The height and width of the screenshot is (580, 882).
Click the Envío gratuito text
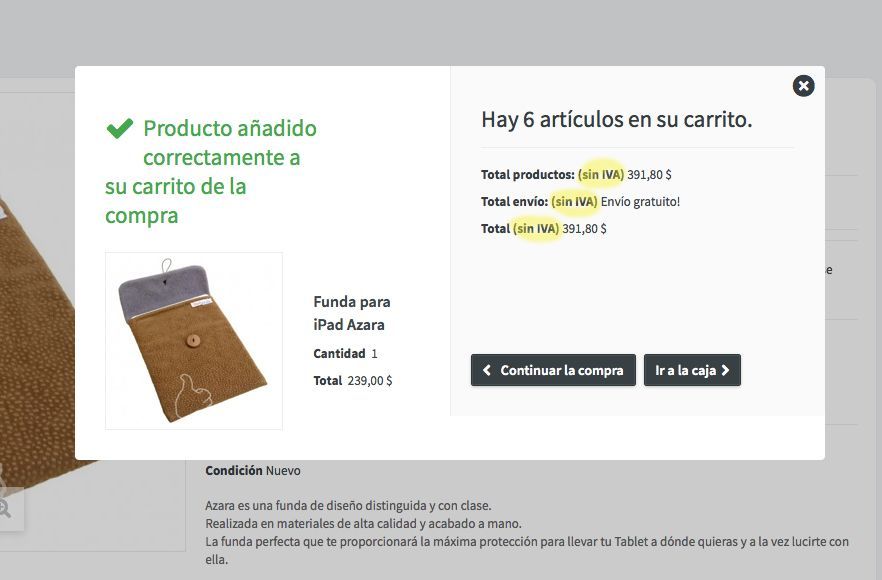pyautogui.click(x=640, y=201)
